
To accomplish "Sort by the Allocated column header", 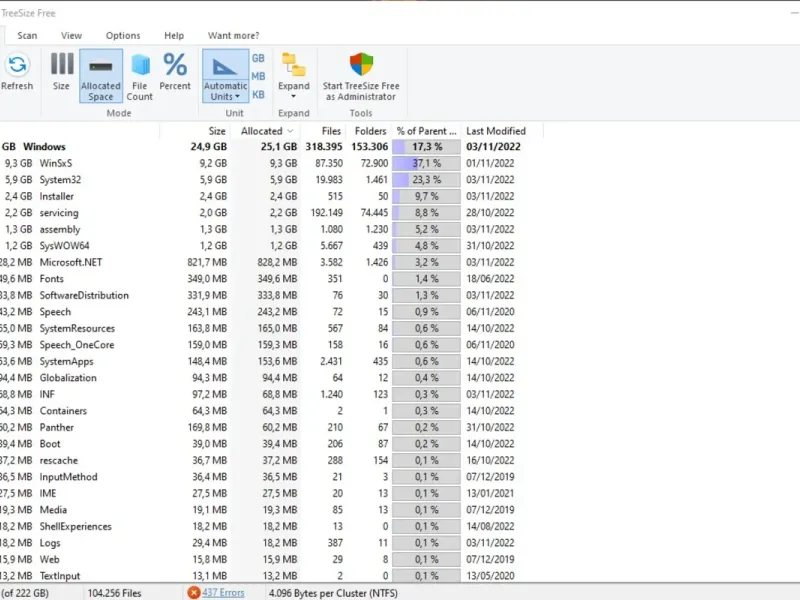I will pos(264,131).
